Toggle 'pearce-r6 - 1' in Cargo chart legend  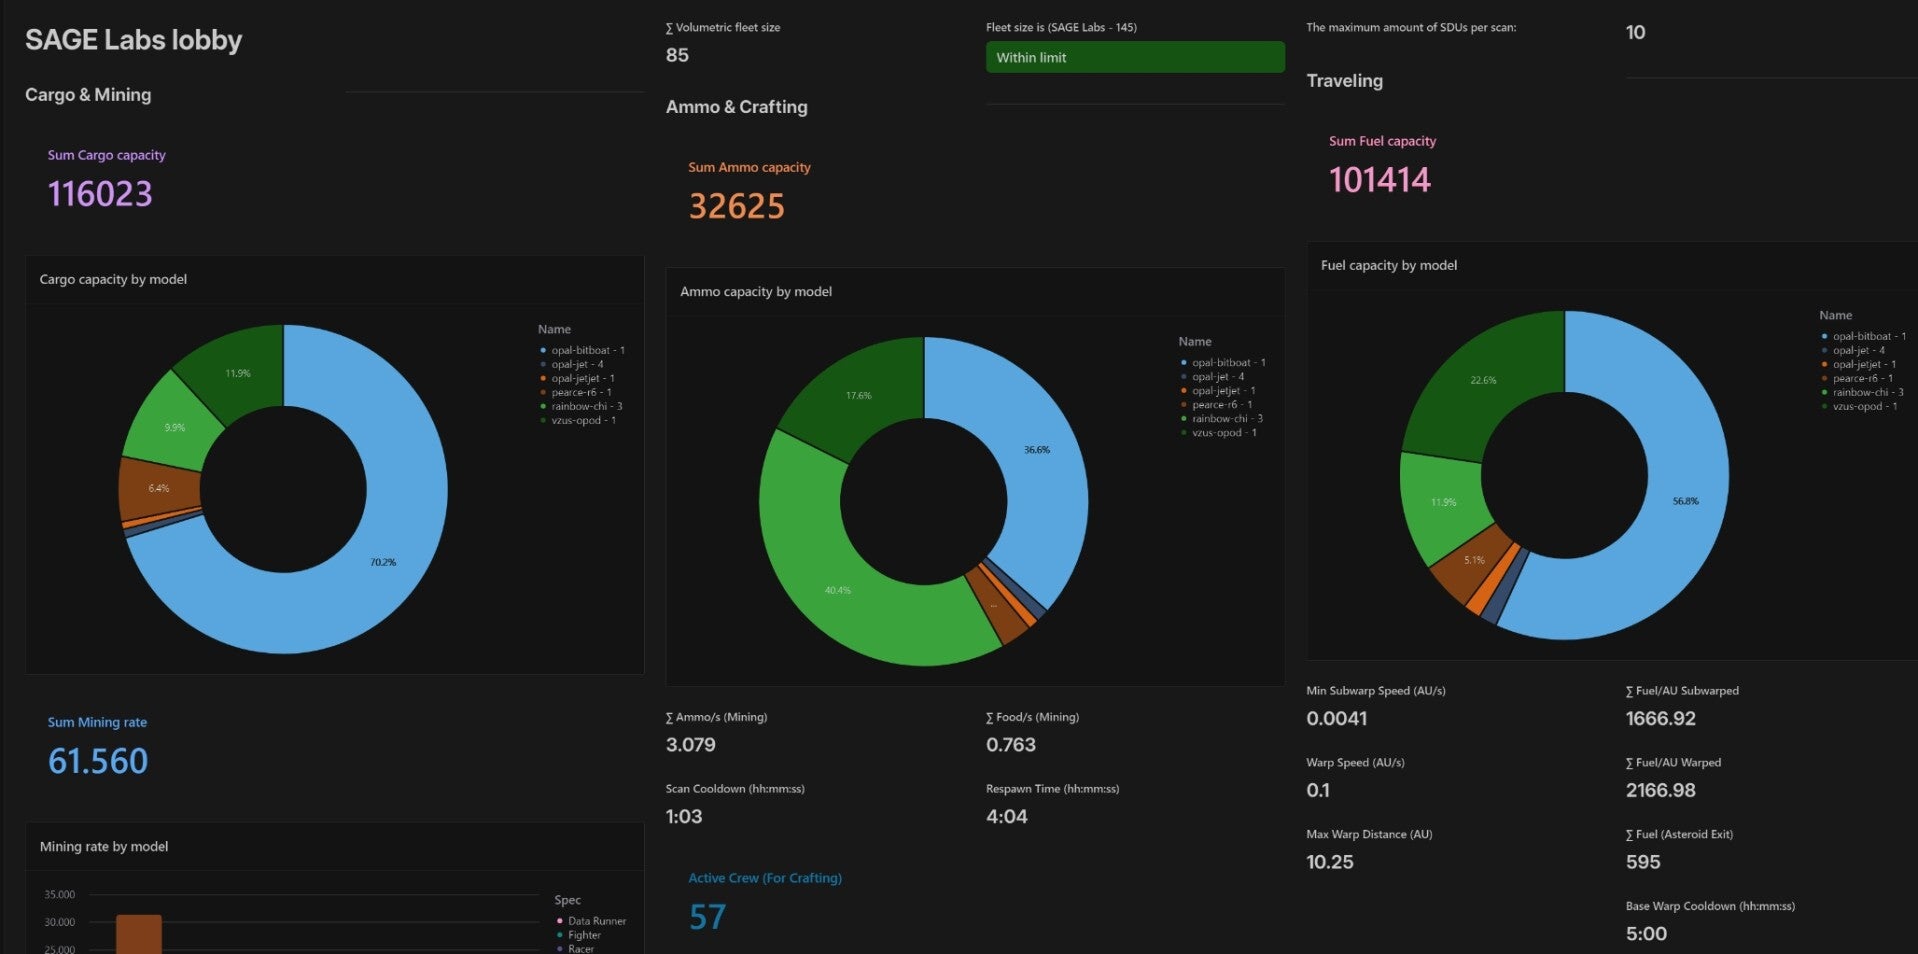point(576,393)
